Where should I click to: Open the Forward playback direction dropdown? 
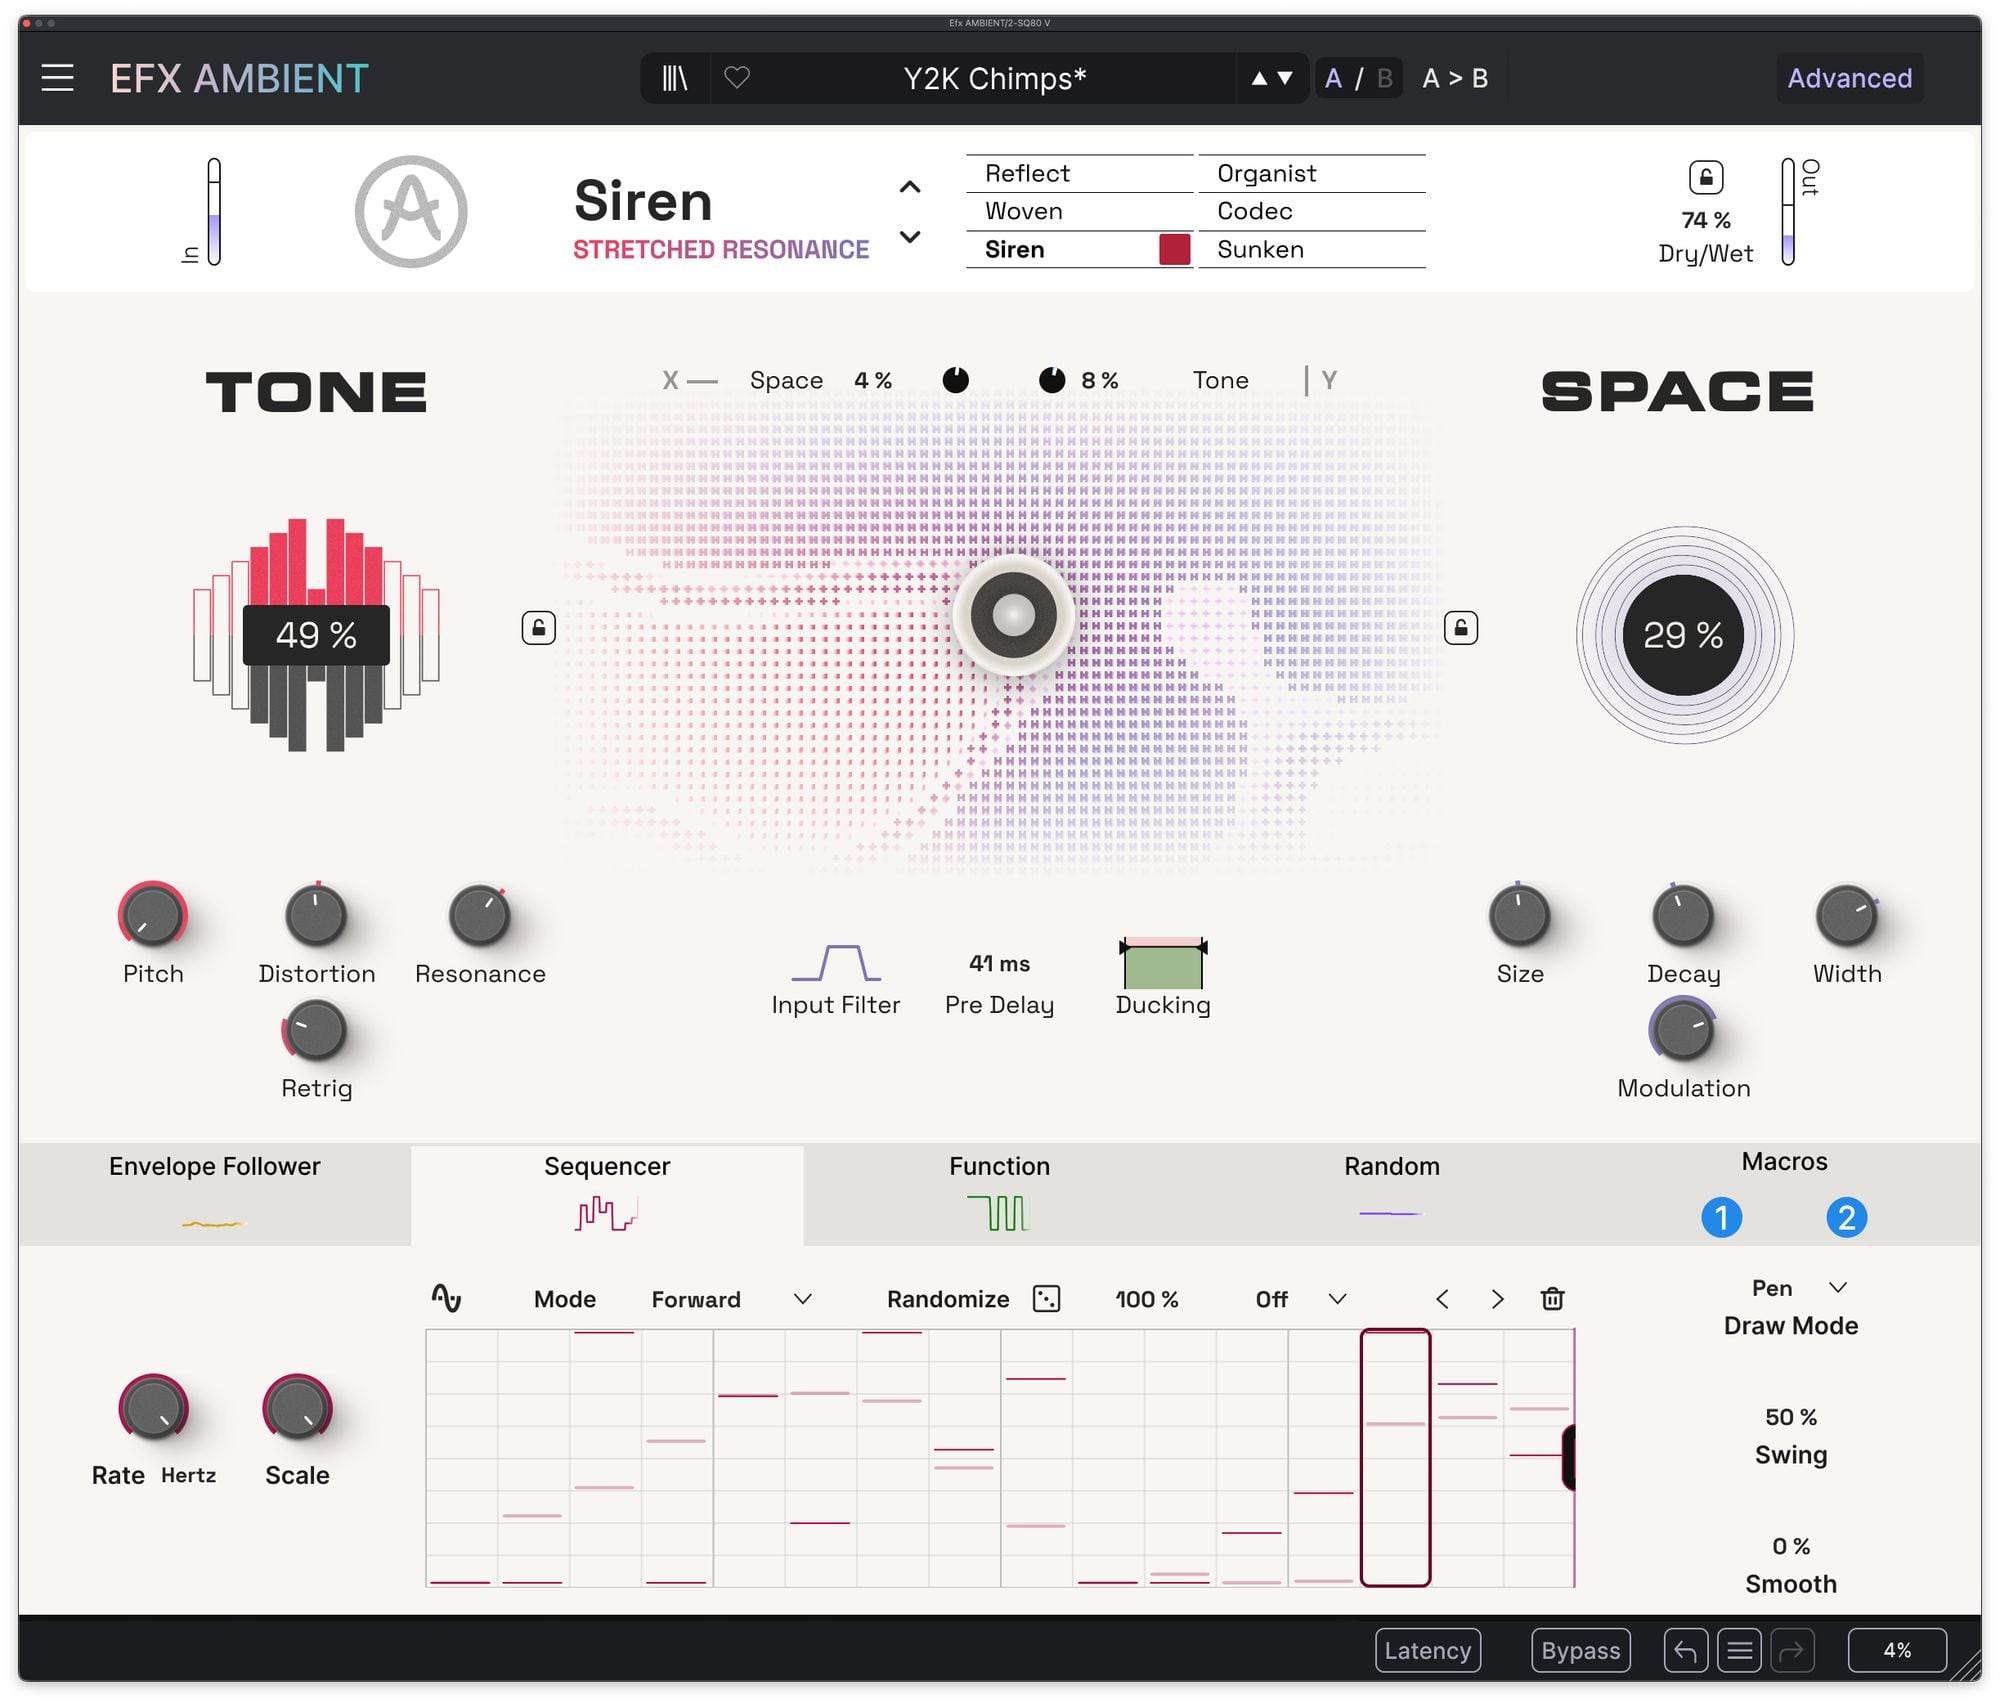tap(800, 1298)
